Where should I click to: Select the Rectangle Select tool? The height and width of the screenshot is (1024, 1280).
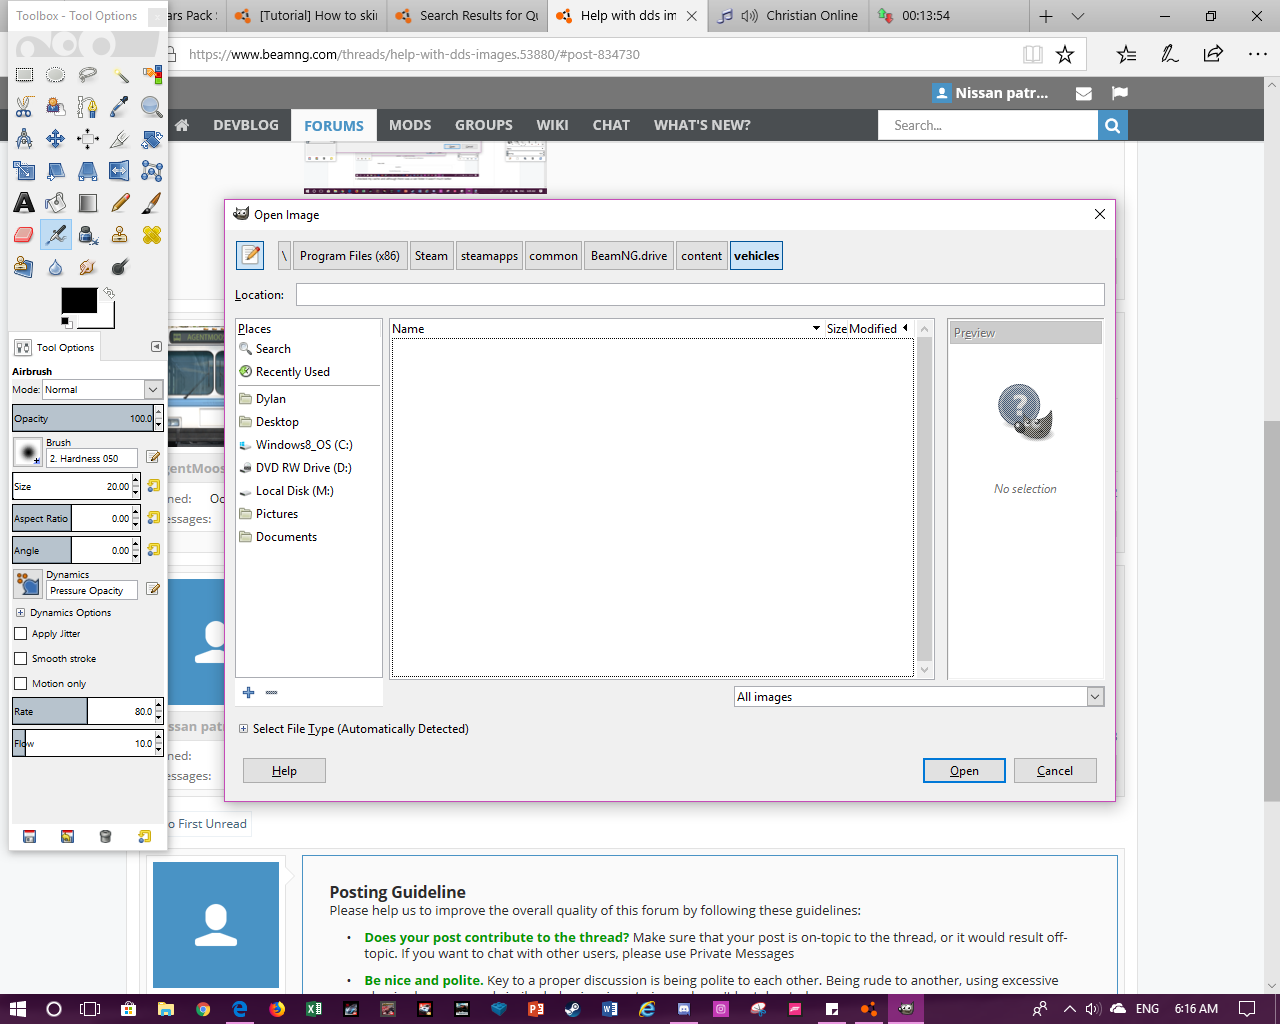24,75
